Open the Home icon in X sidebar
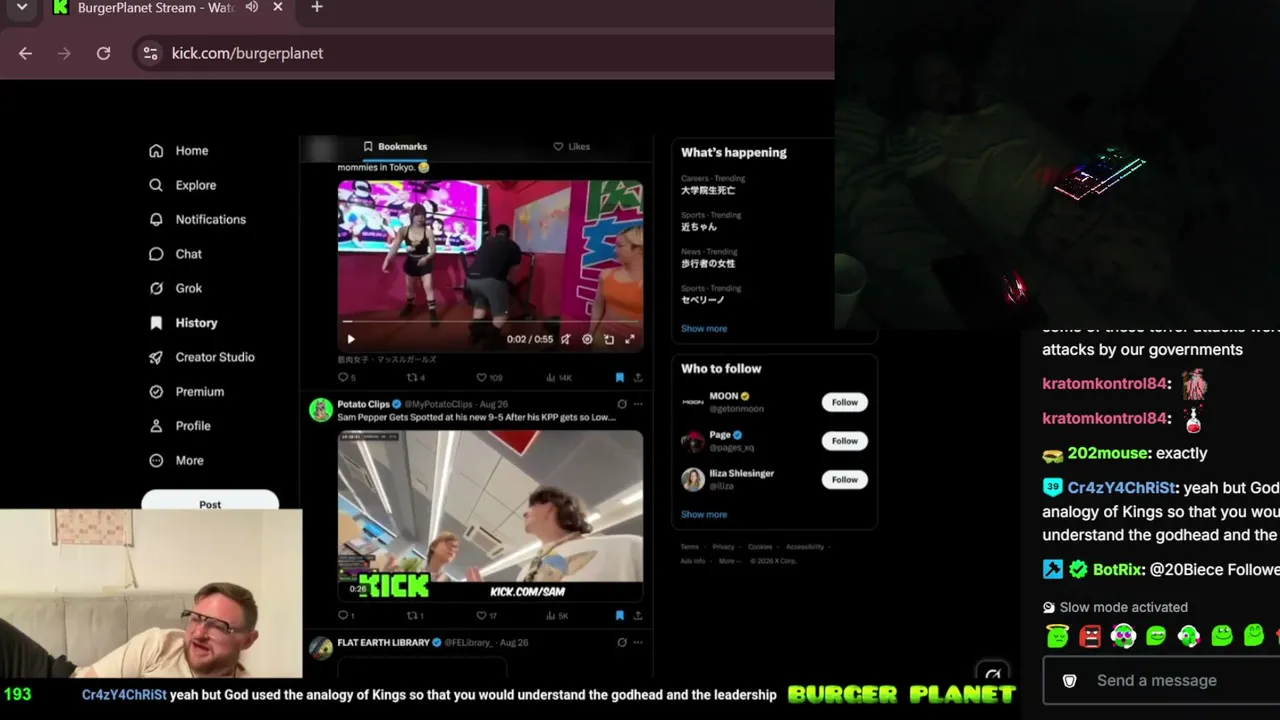 (156, 151)
